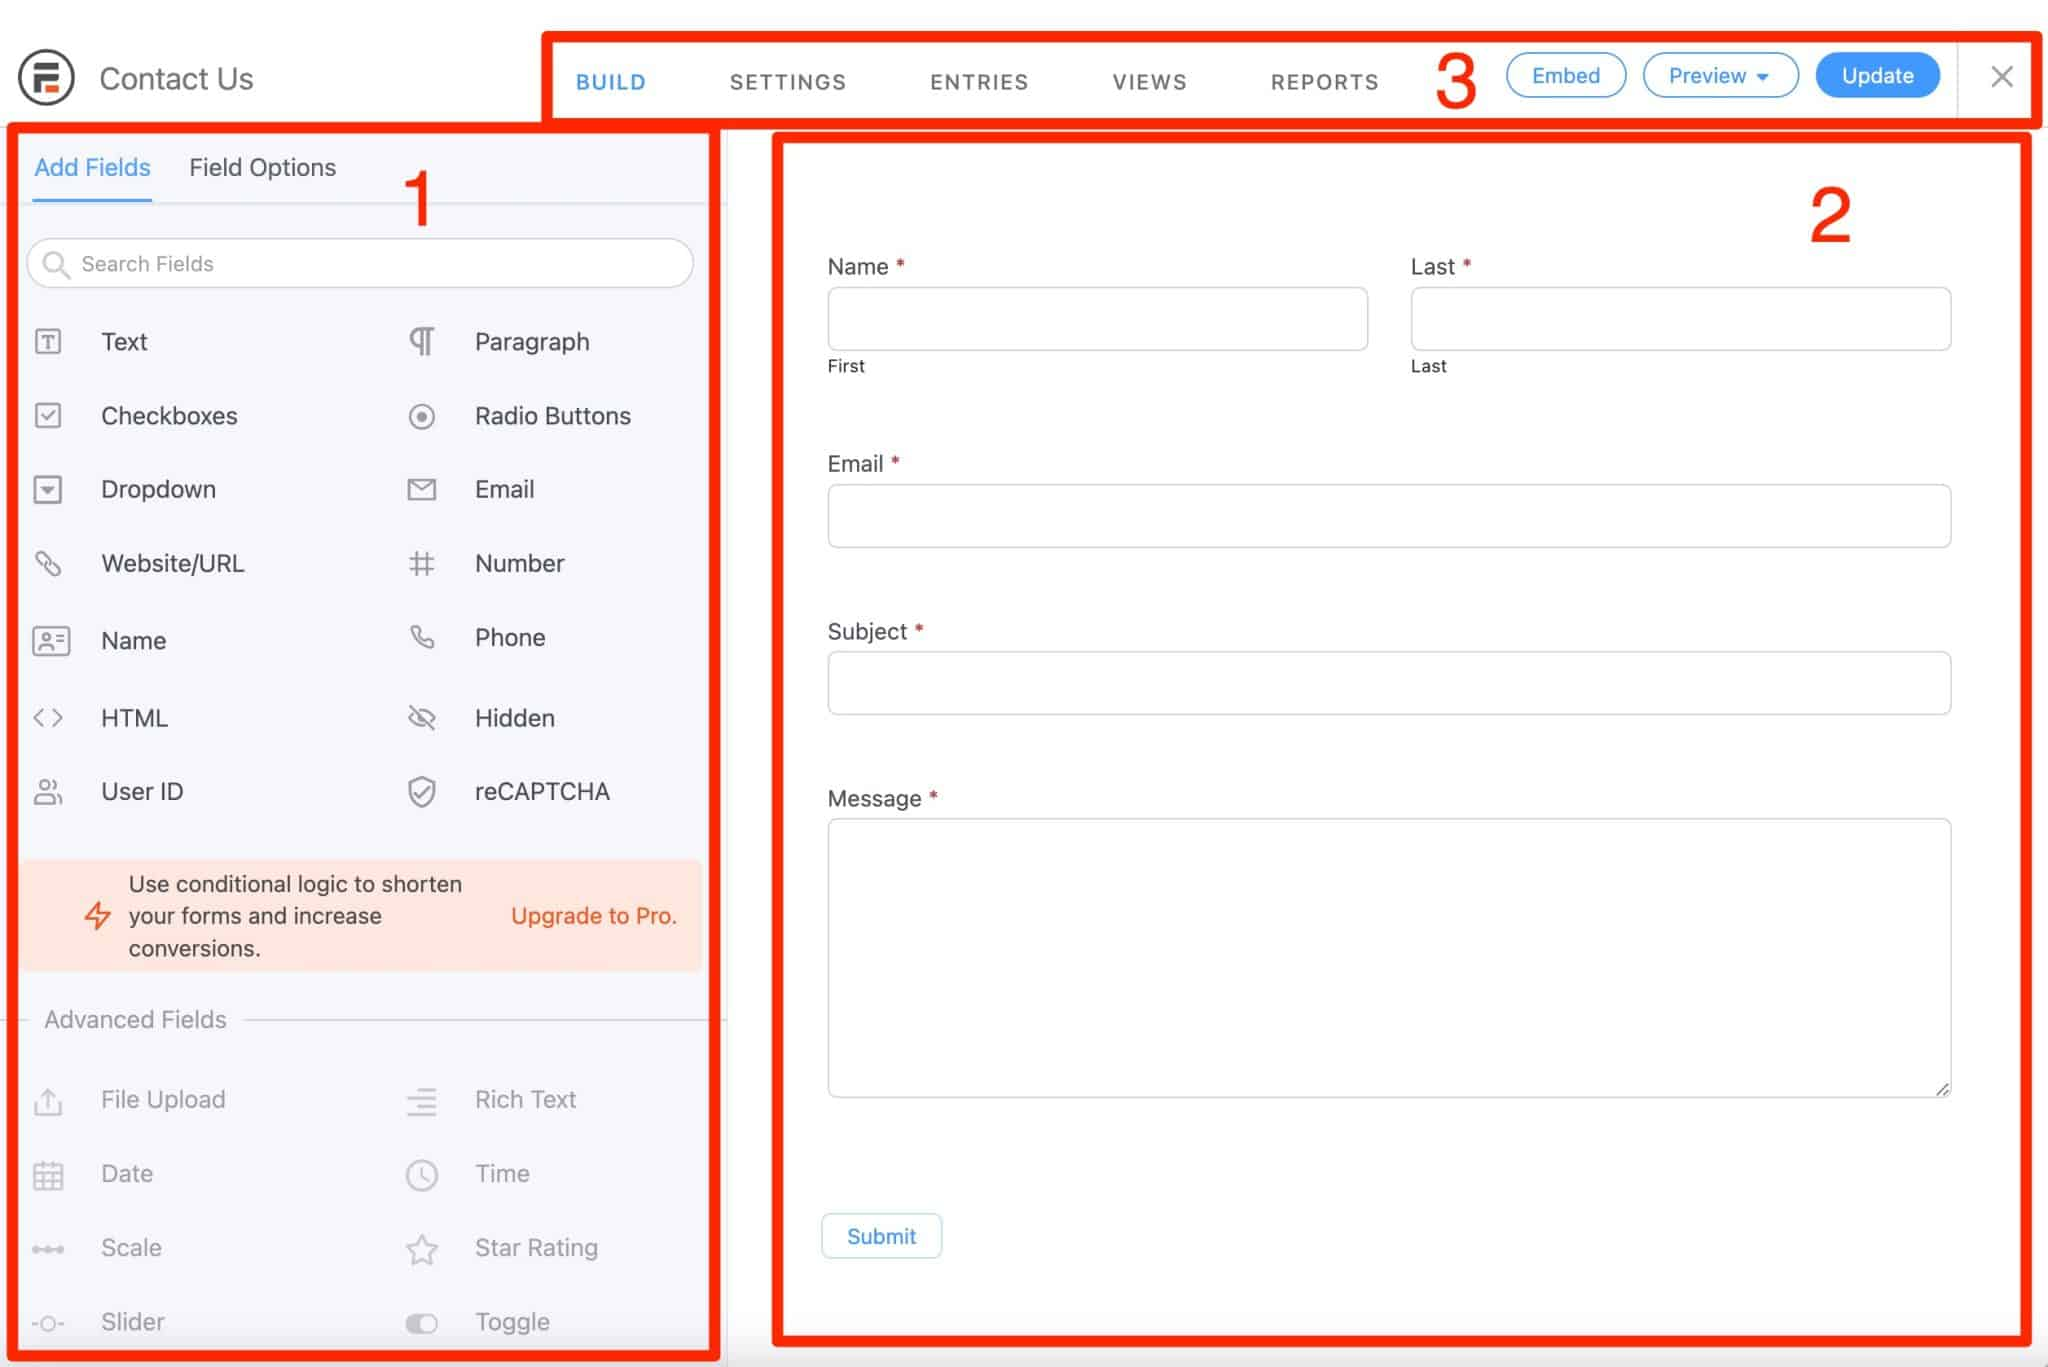Click the Submit button

881,1235
